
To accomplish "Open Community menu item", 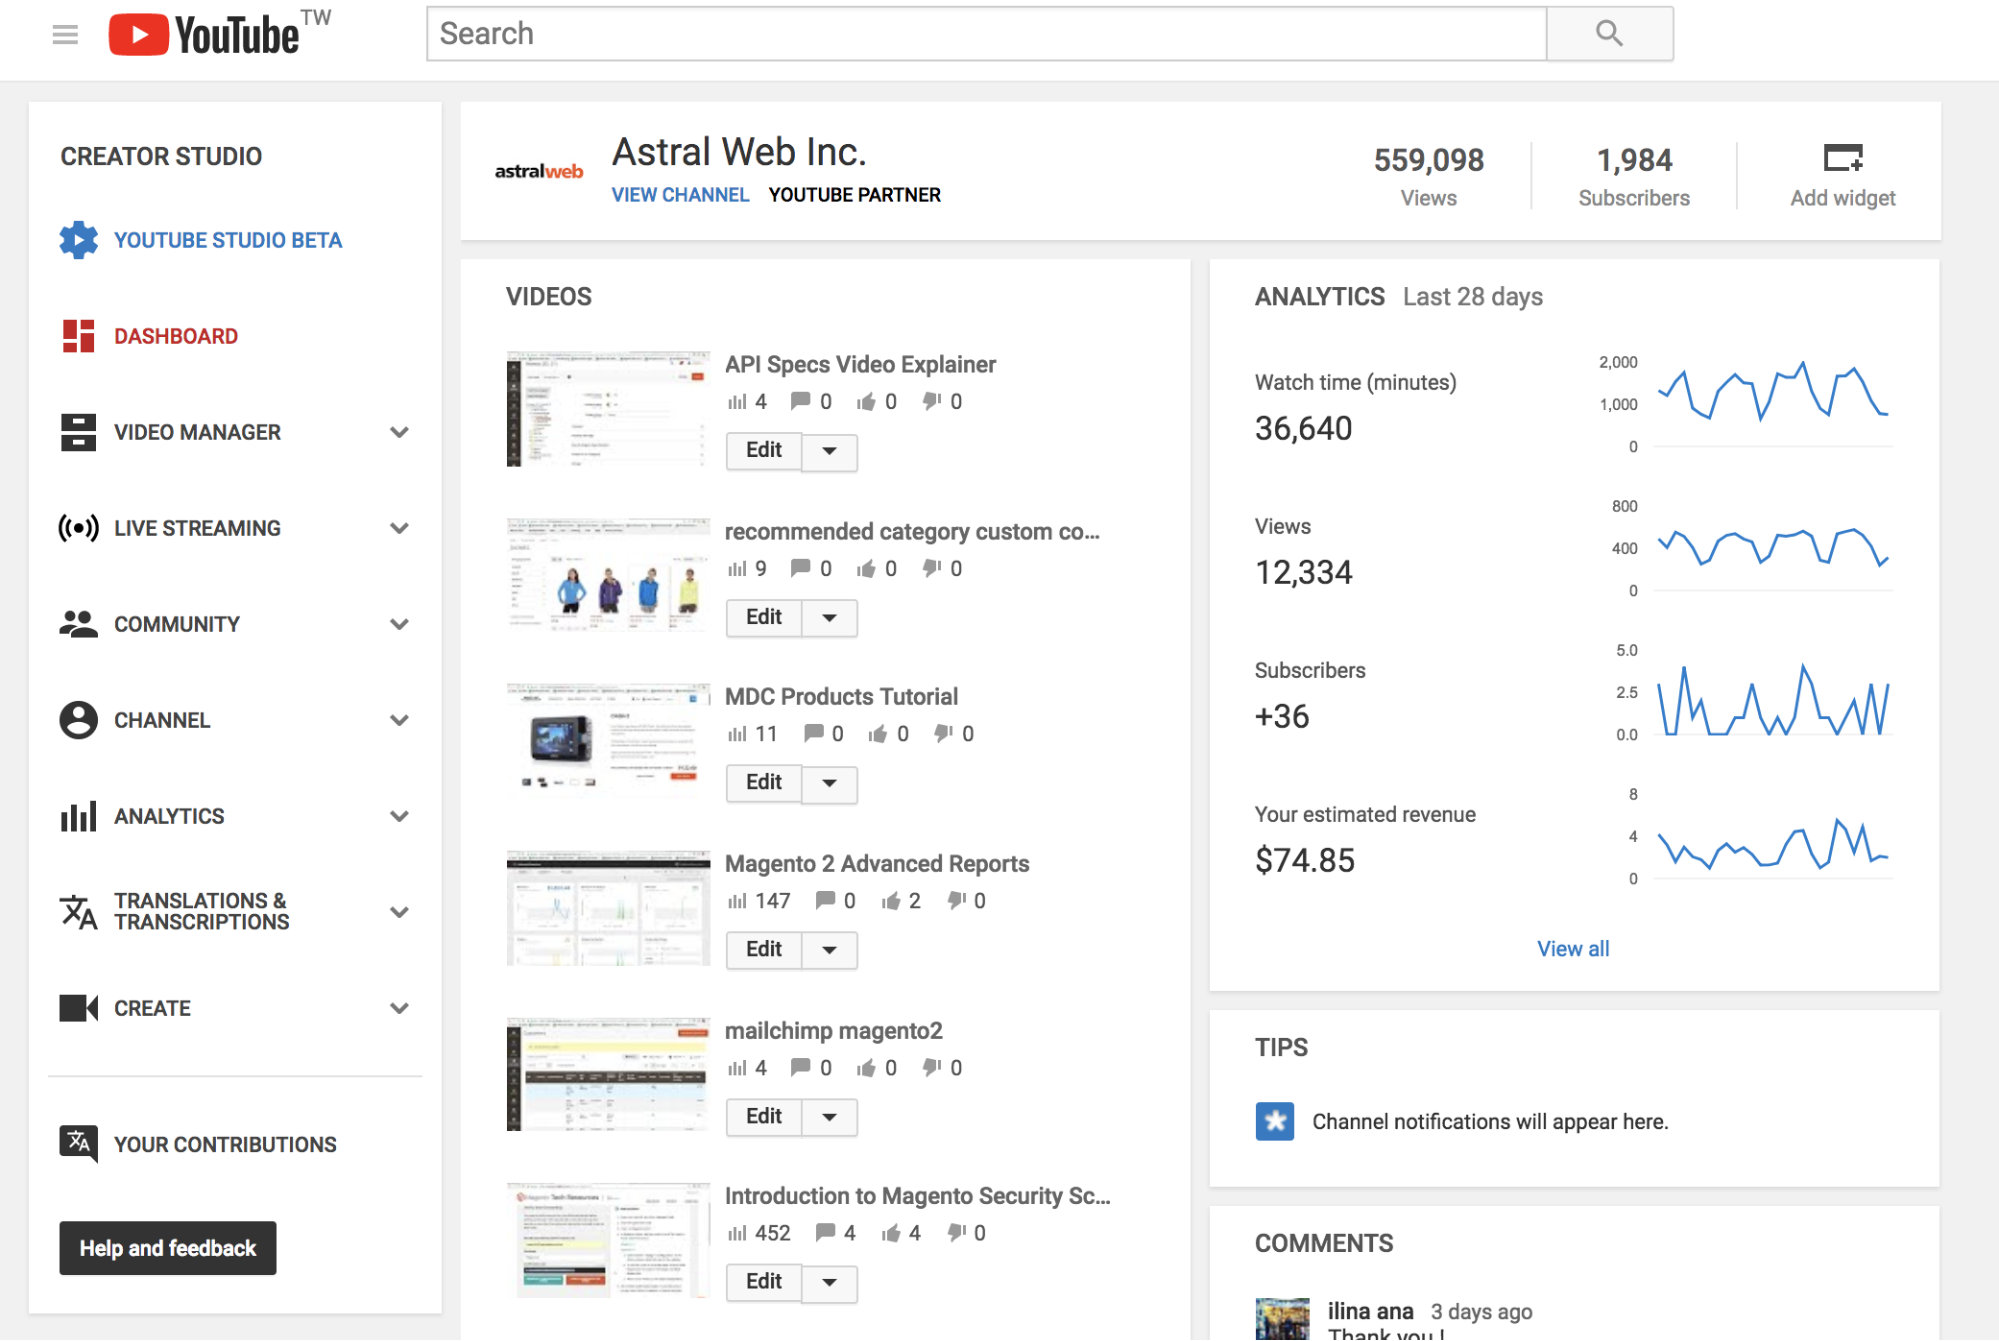I will click(177, 624).
